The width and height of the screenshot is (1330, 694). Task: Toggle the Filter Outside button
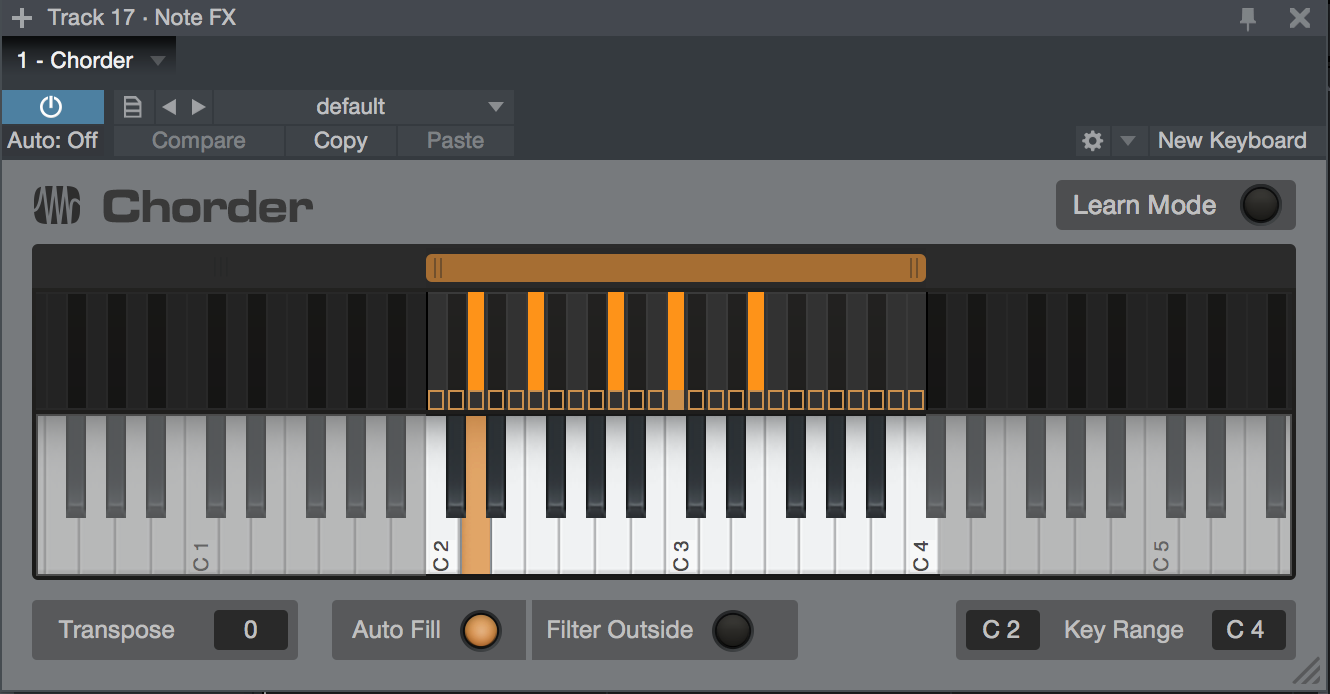click(x=733, y=630)
